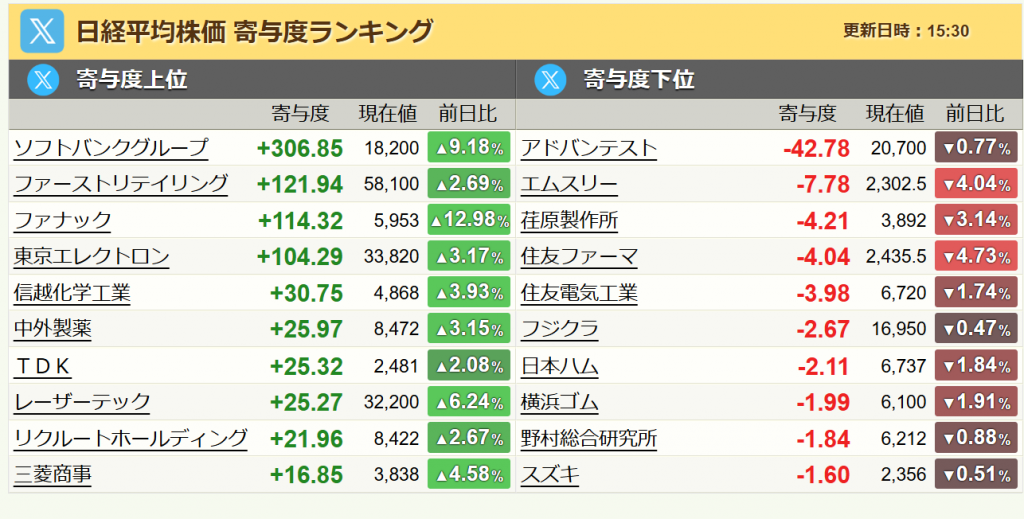Click the X icon next to 寄与度上位
Viewport: 1024px width, 519px height.
(42, 79)
